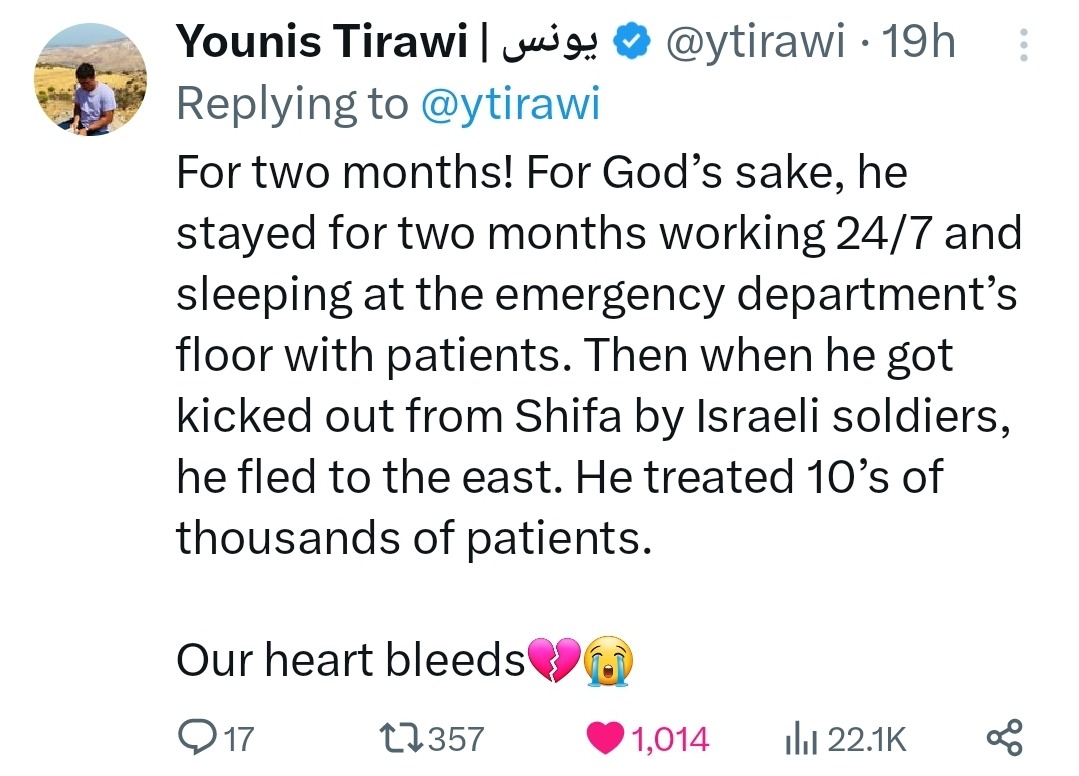
Task: Click the broken heart emoji
Action: tap(552, 661)
